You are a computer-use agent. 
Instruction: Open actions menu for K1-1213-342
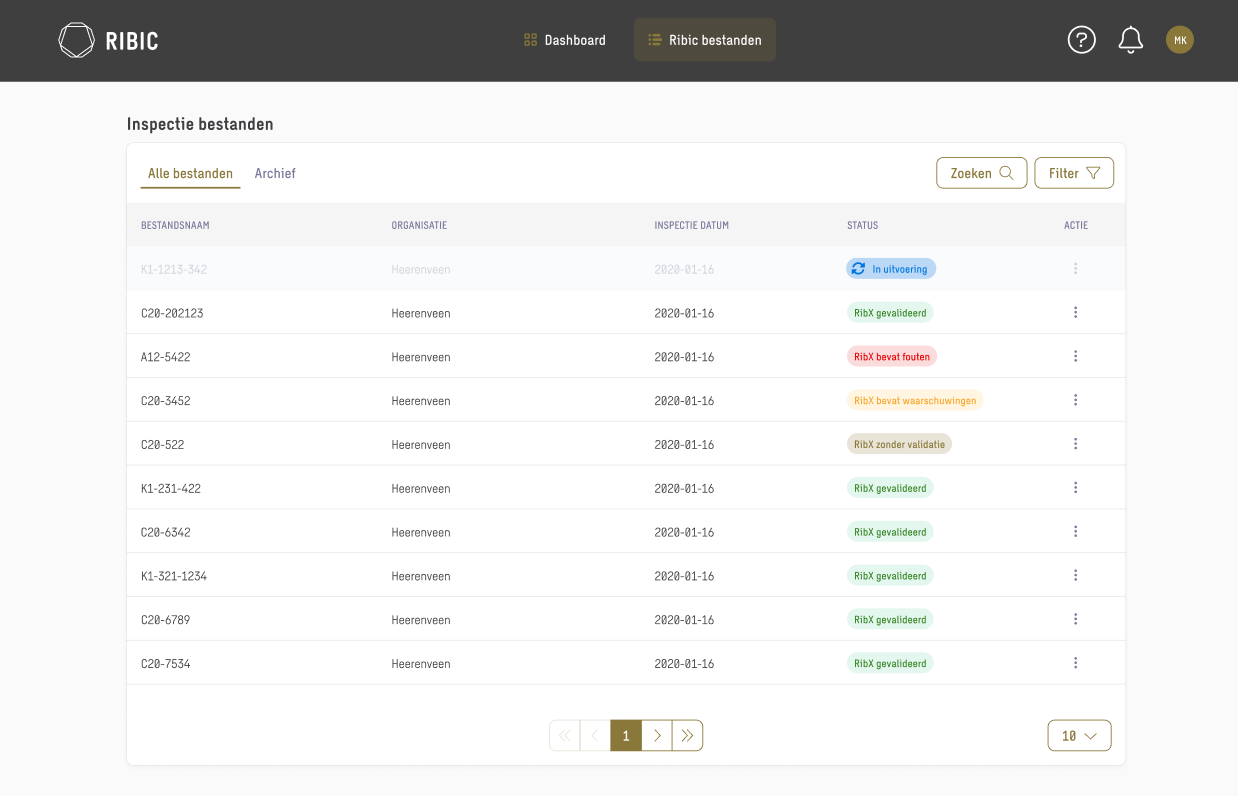[x=1076, y=269]
